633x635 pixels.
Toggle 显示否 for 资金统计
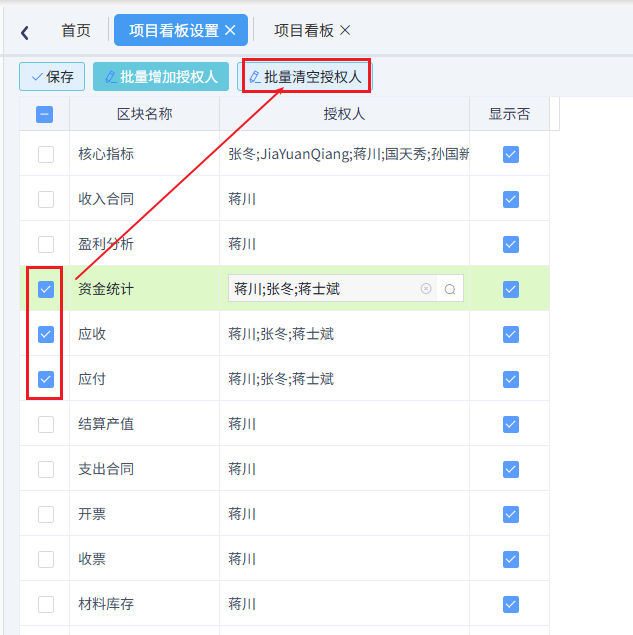tap(511, 289)
